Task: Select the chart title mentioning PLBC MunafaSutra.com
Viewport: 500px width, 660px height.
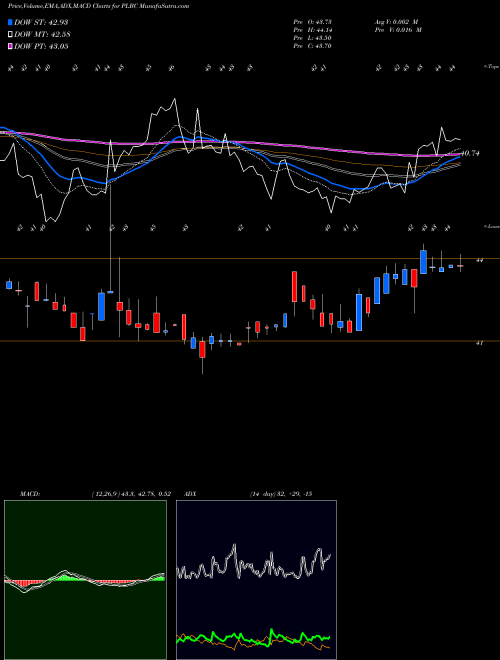Action: coord(98,6)
